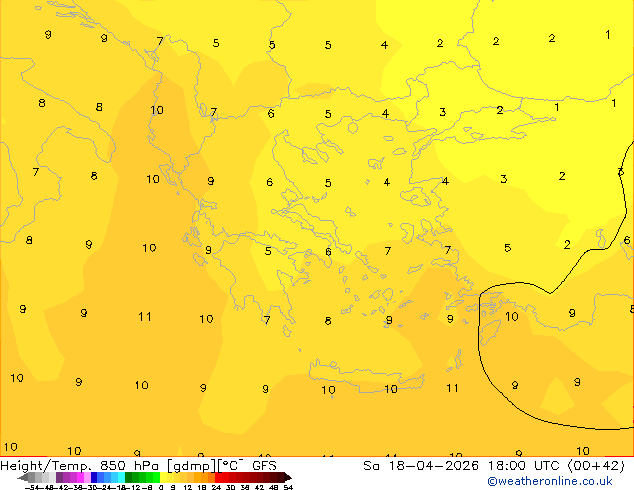
Task: Click the '(00+42)' forecast offset label
Action: pyautogui.click(x=597, y=466)
